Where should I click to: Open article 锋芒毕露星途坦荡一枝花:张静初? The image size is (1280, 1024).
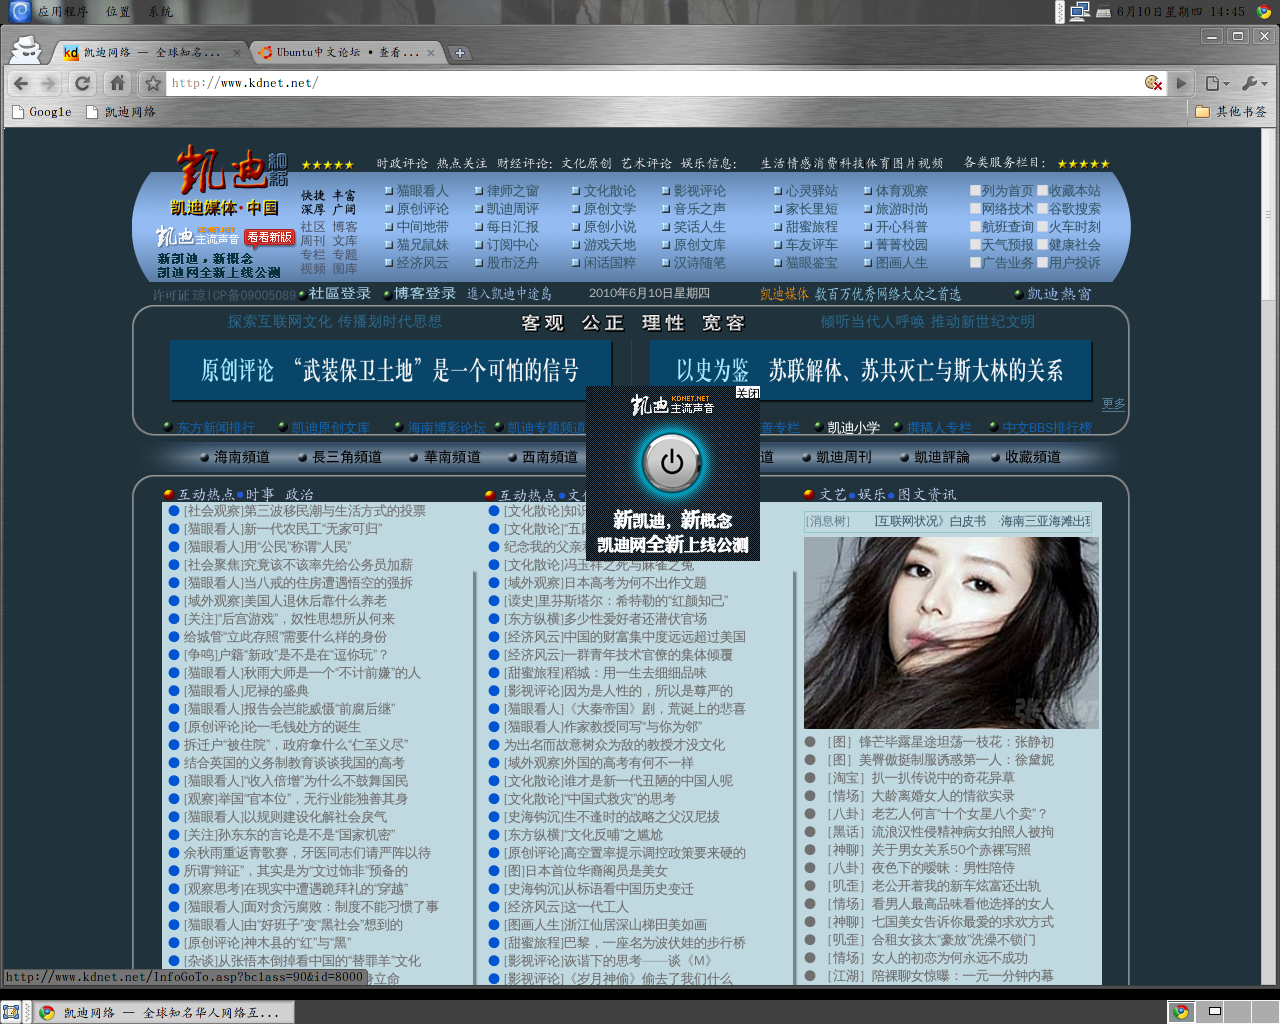pos(940,742)
